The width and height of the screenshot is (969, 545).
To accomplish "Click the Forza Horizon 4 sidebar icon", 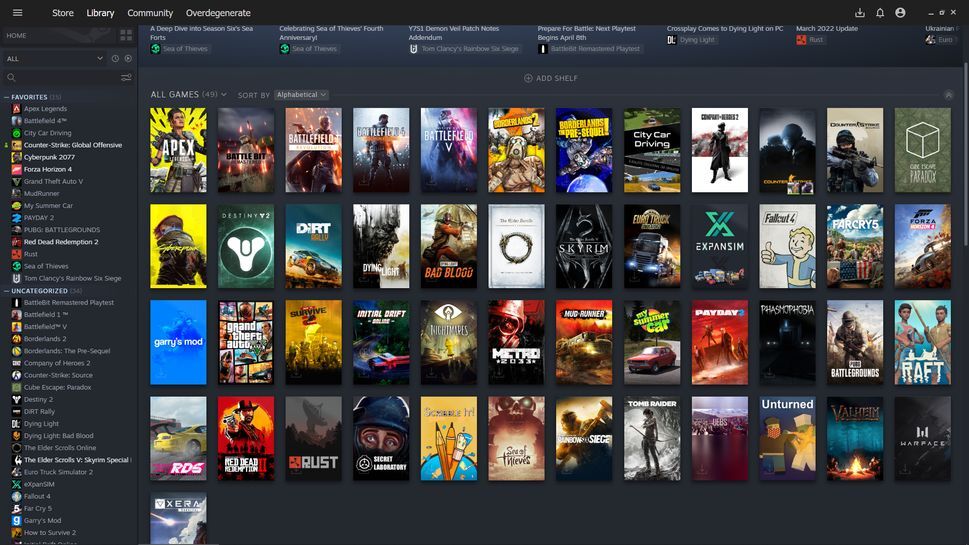I will point(17,169).
